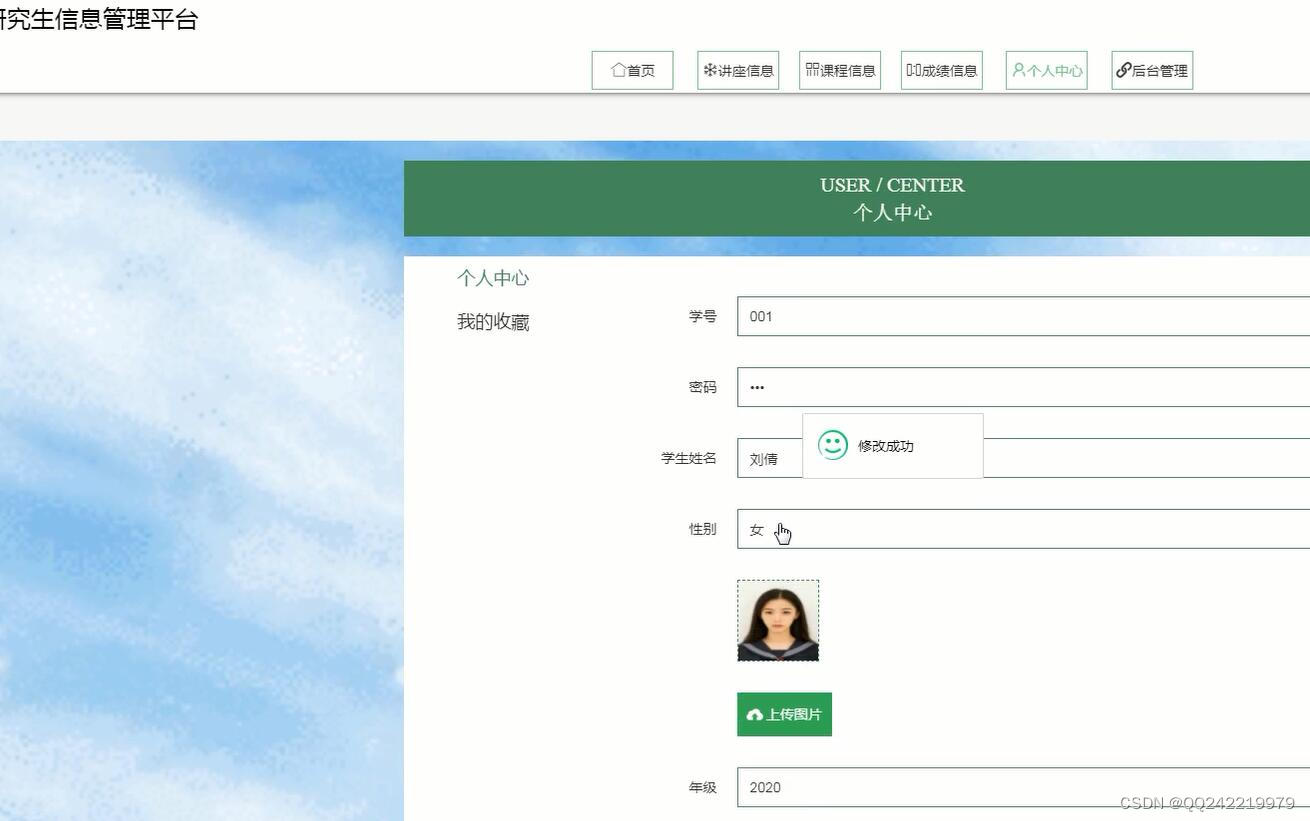Viewport: 1310px width, 821px height.
Task: Click the smiley icon in 修改成功 popup
Action: pyautogui.click(x=832, y=446)
